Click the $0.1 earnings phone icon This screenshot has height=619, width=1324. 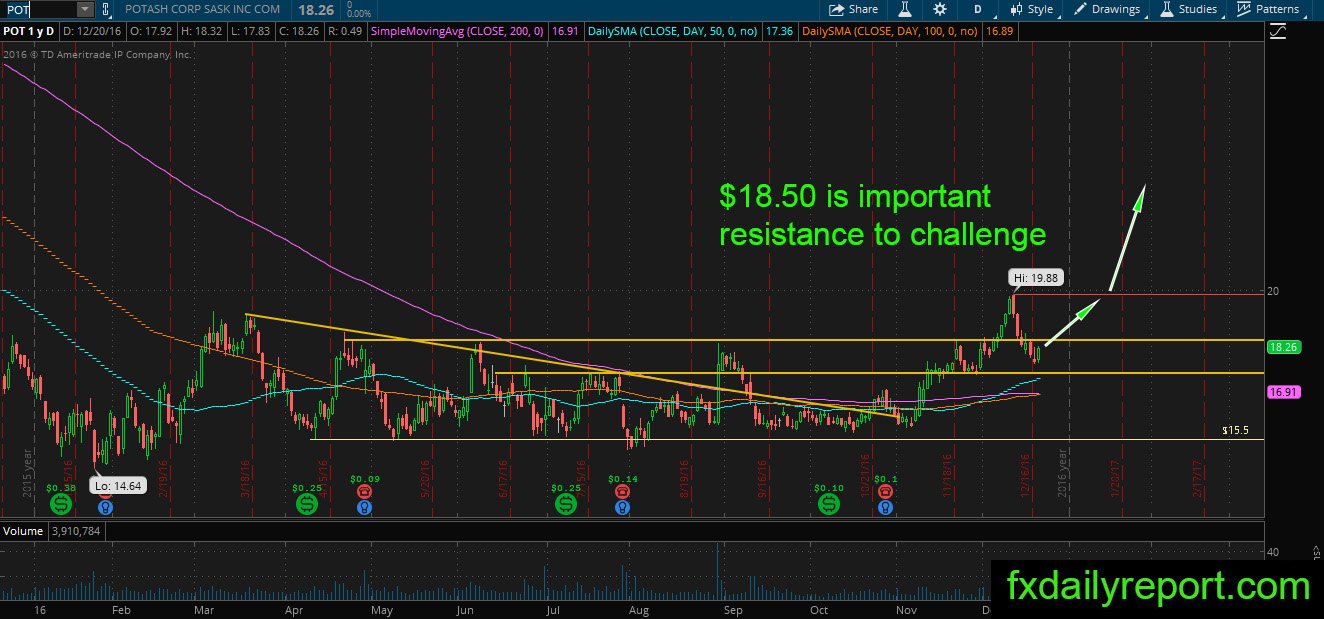tap(884, 492)
